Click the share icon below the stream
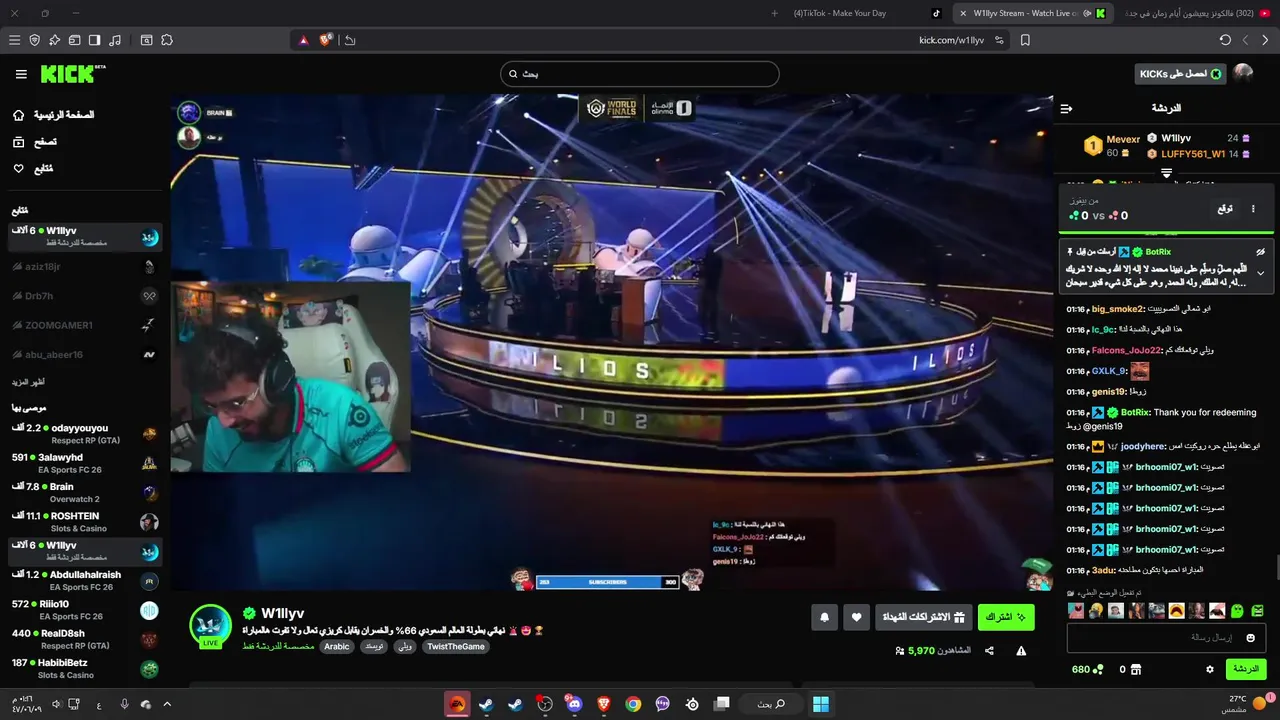This screenshot has width=1280, height=720. point(989,651)
